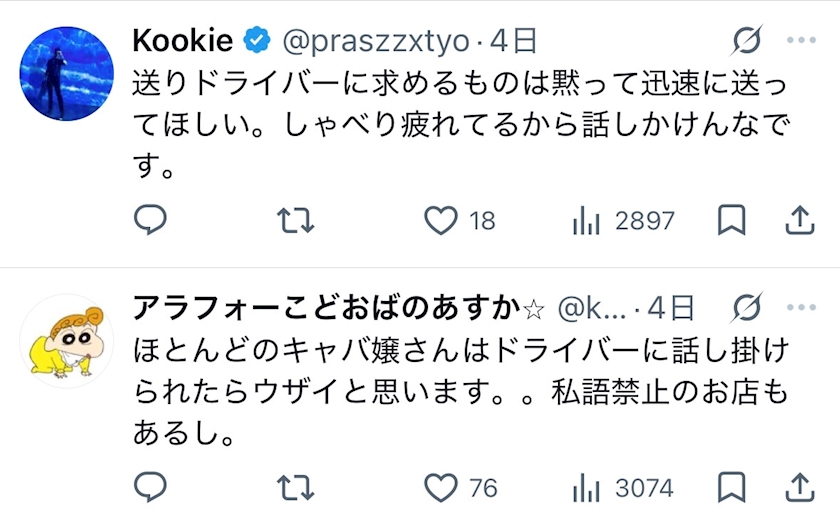The image size is (840, 514).
Task: Open more options on second tweet
Action: coord(802,309)
